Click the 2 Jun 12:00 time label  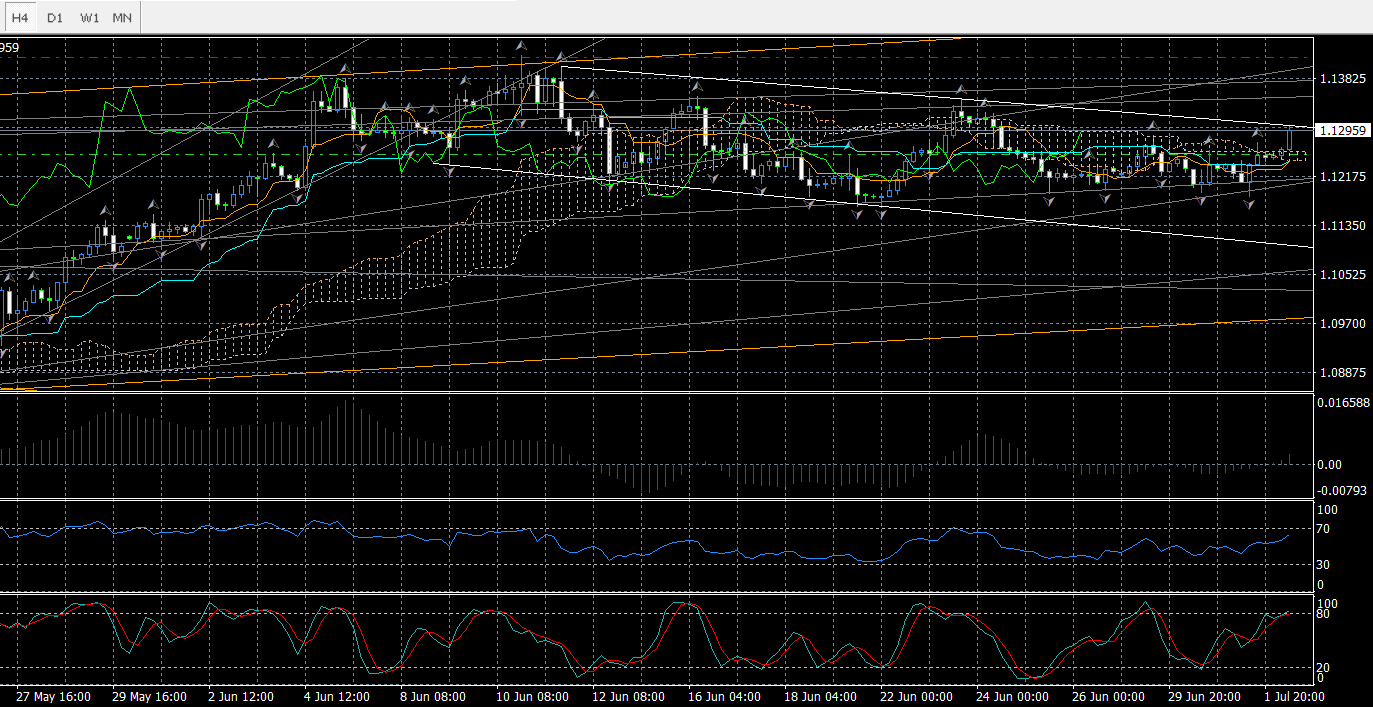point(241,696)
